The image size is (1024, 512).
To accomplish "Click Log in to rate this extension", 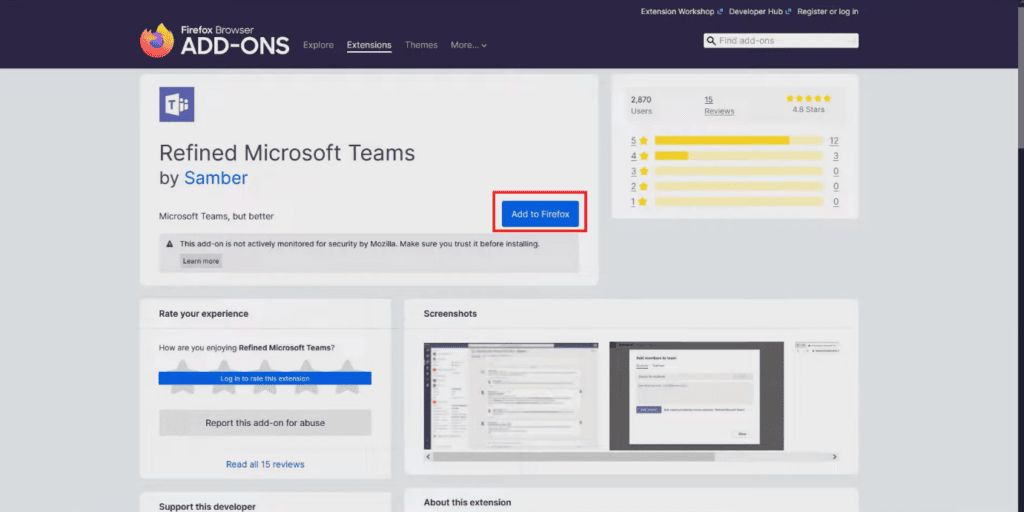I will (x=265, y=378).
